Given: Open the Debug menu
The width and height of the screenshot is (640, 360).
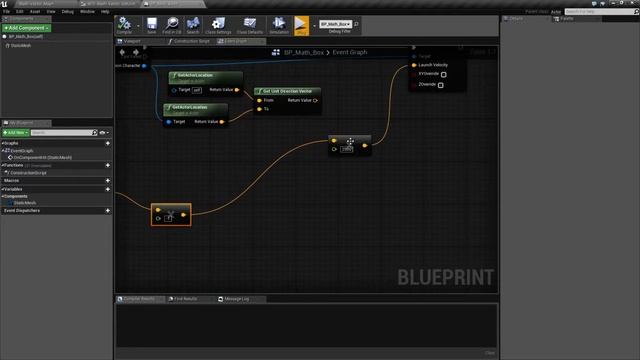Looking at the screenshot, I should tap(67, 11).
